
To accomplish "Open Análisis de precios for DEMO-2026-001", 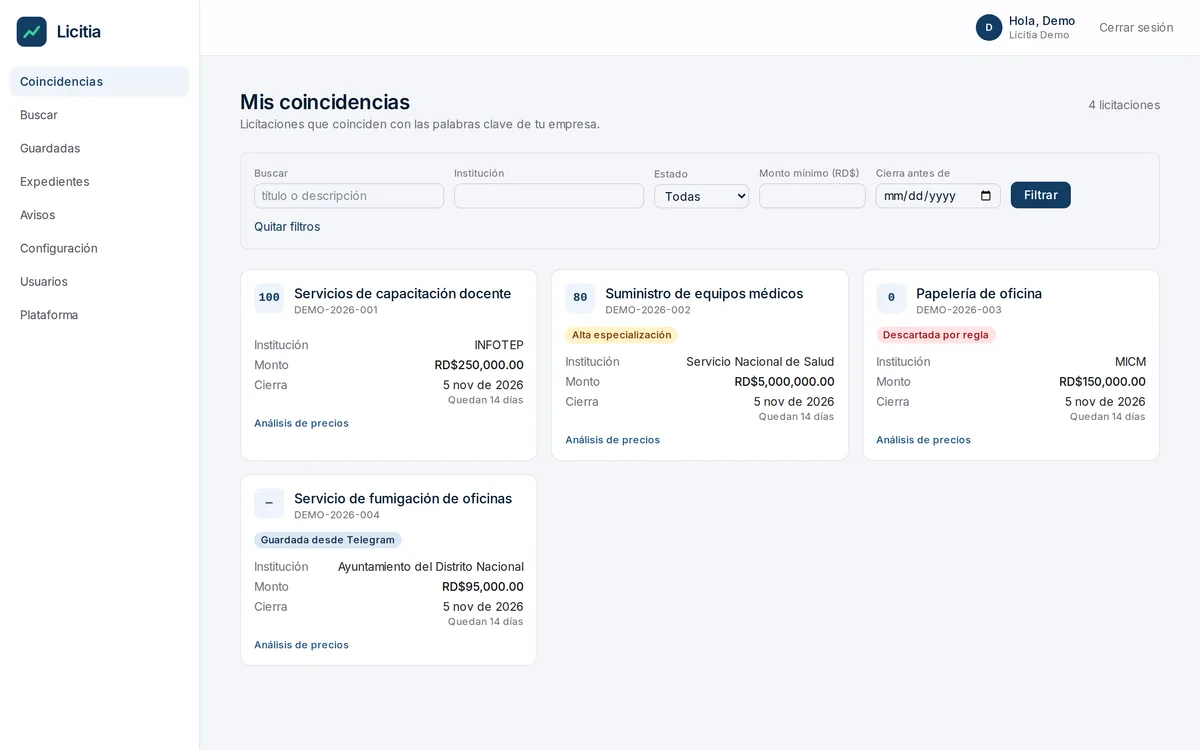I will pos(301,423).
